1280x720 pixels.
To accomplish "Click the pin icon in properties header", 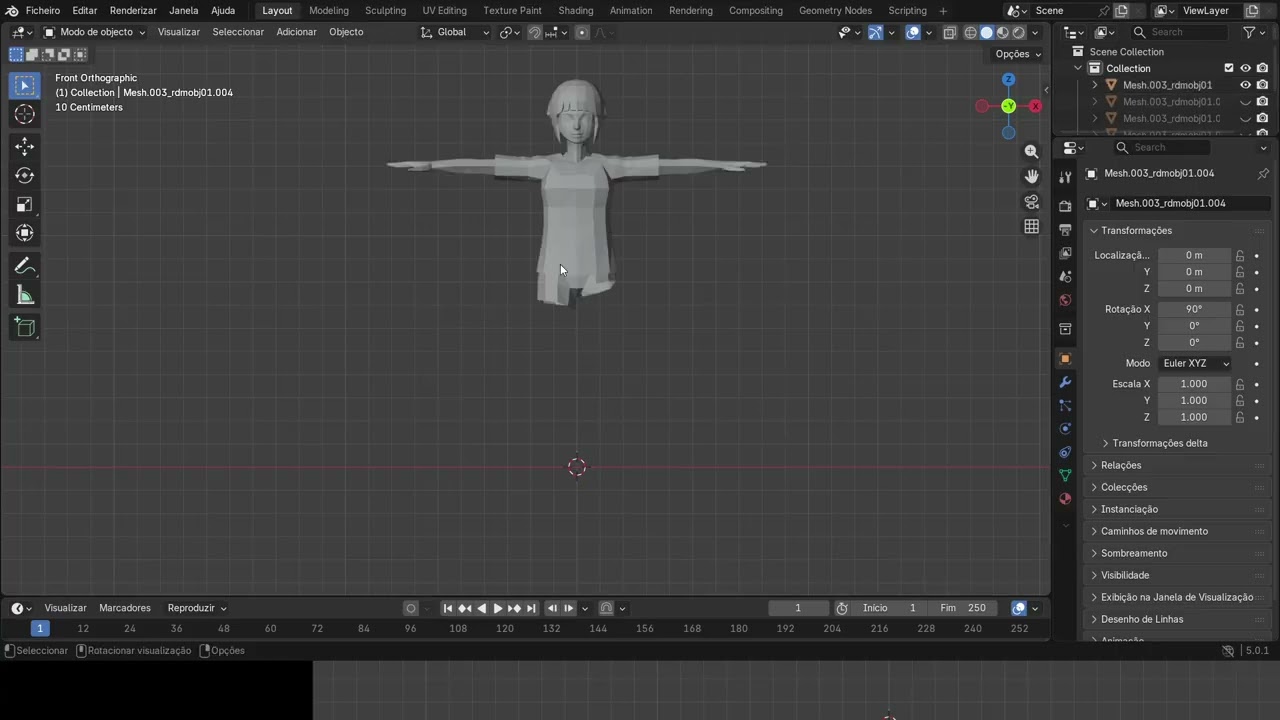I will coord(1263,173).
